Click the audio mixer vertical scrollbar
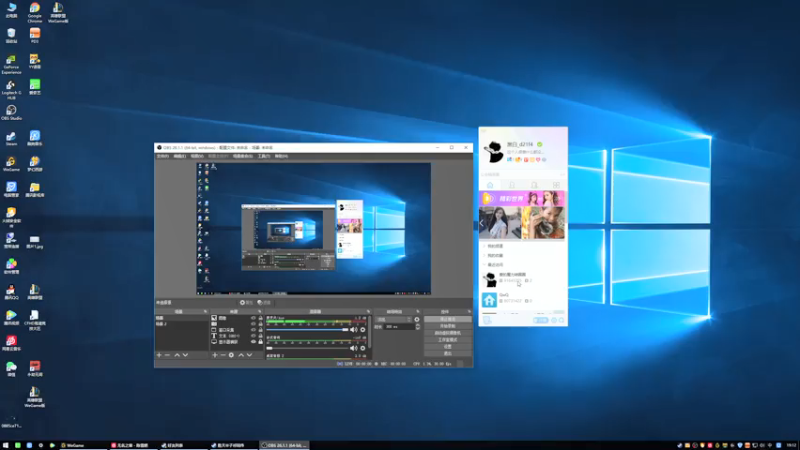Image resolution: width=800 pixels, height=450 pixels. click(x=369, y=332)
